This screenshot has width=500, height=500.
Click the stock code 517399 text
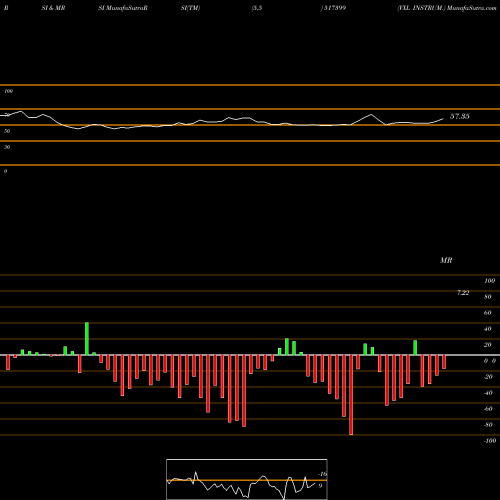(335, 8)
